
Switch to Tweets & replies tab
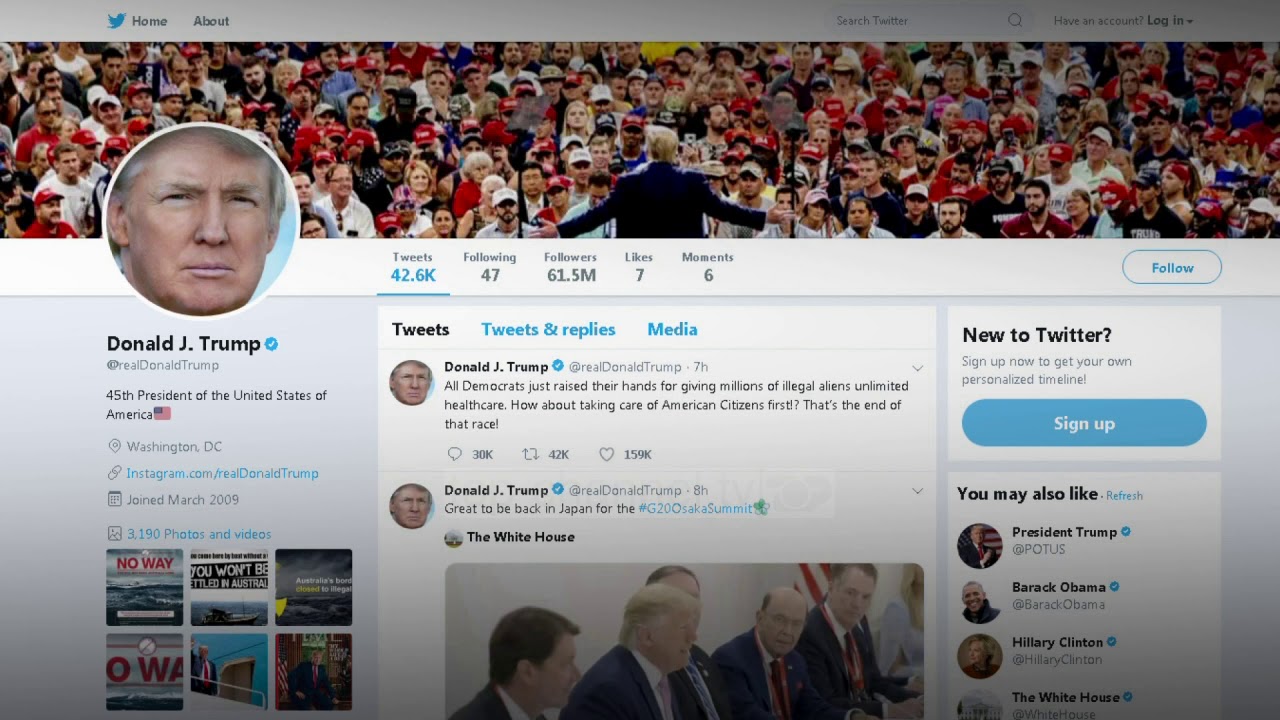(x=548, y=329)
